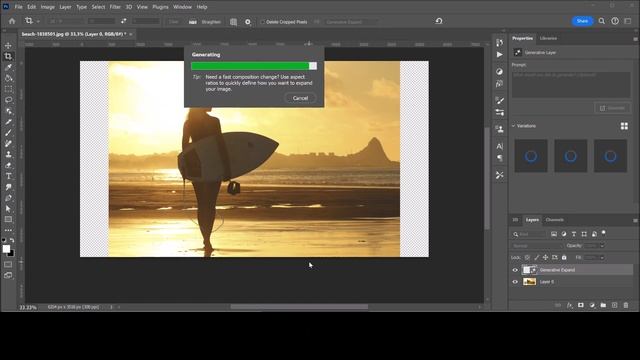The image size is (640, 360).
Task: Toggle lock transparent pixels
Action: tap(527, 258)
